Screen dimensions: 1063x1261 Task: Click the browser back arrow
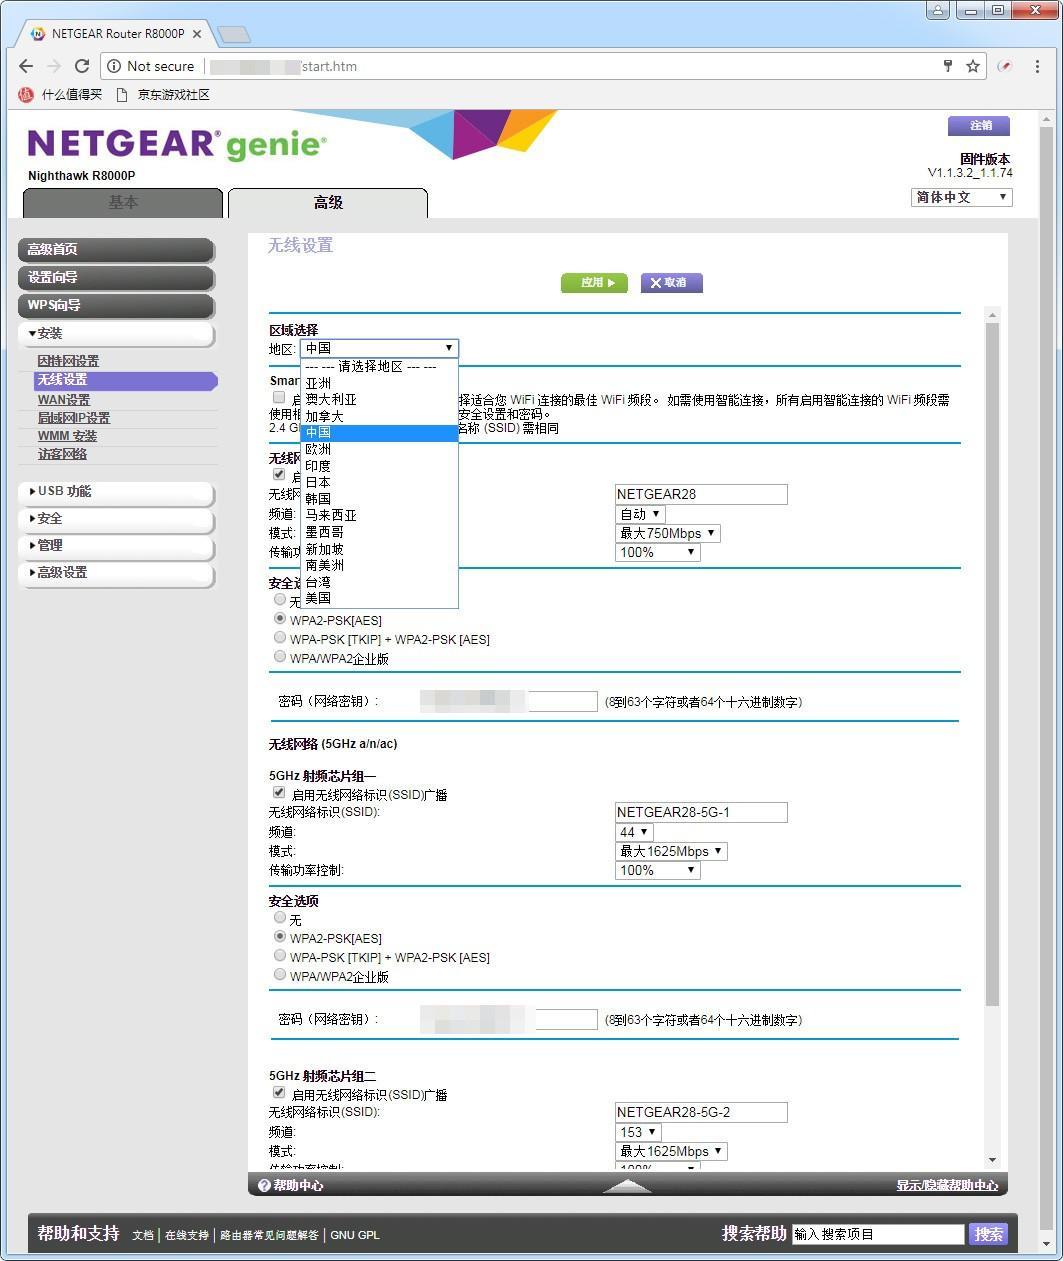[26, 66]
